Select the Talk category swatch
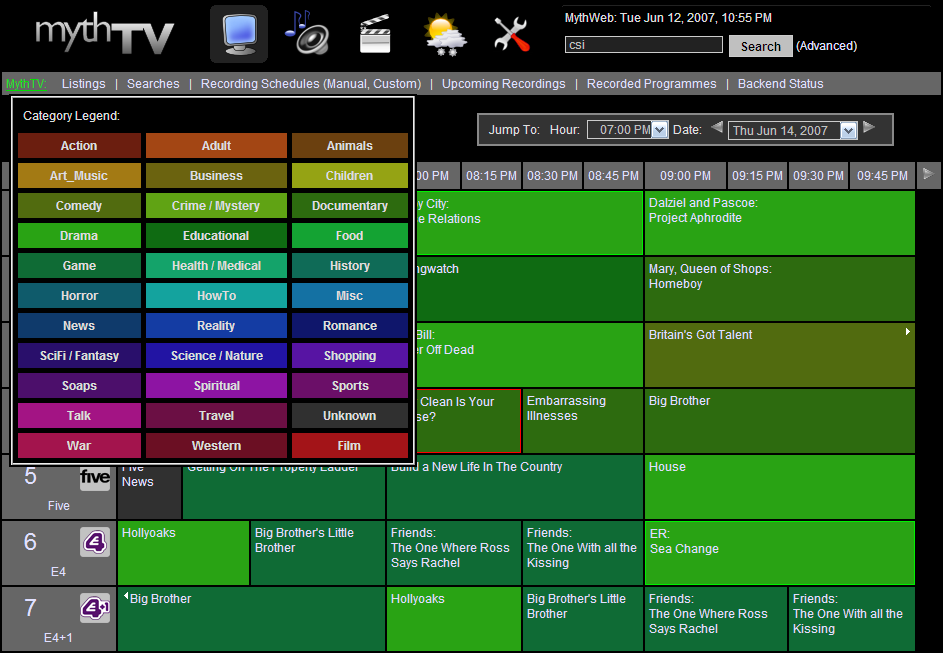 tap(79, 415)
